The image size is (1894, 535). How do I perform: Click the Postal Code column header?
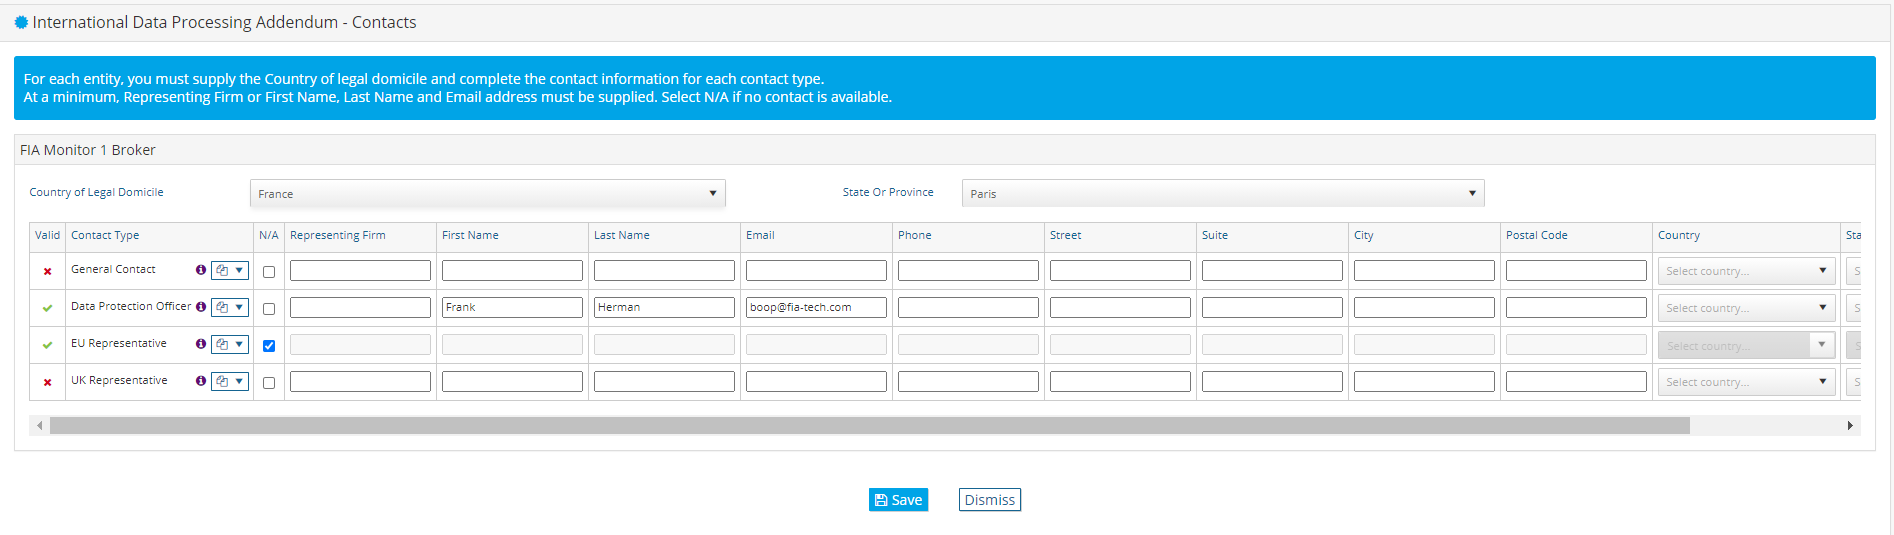(1537, 236)
